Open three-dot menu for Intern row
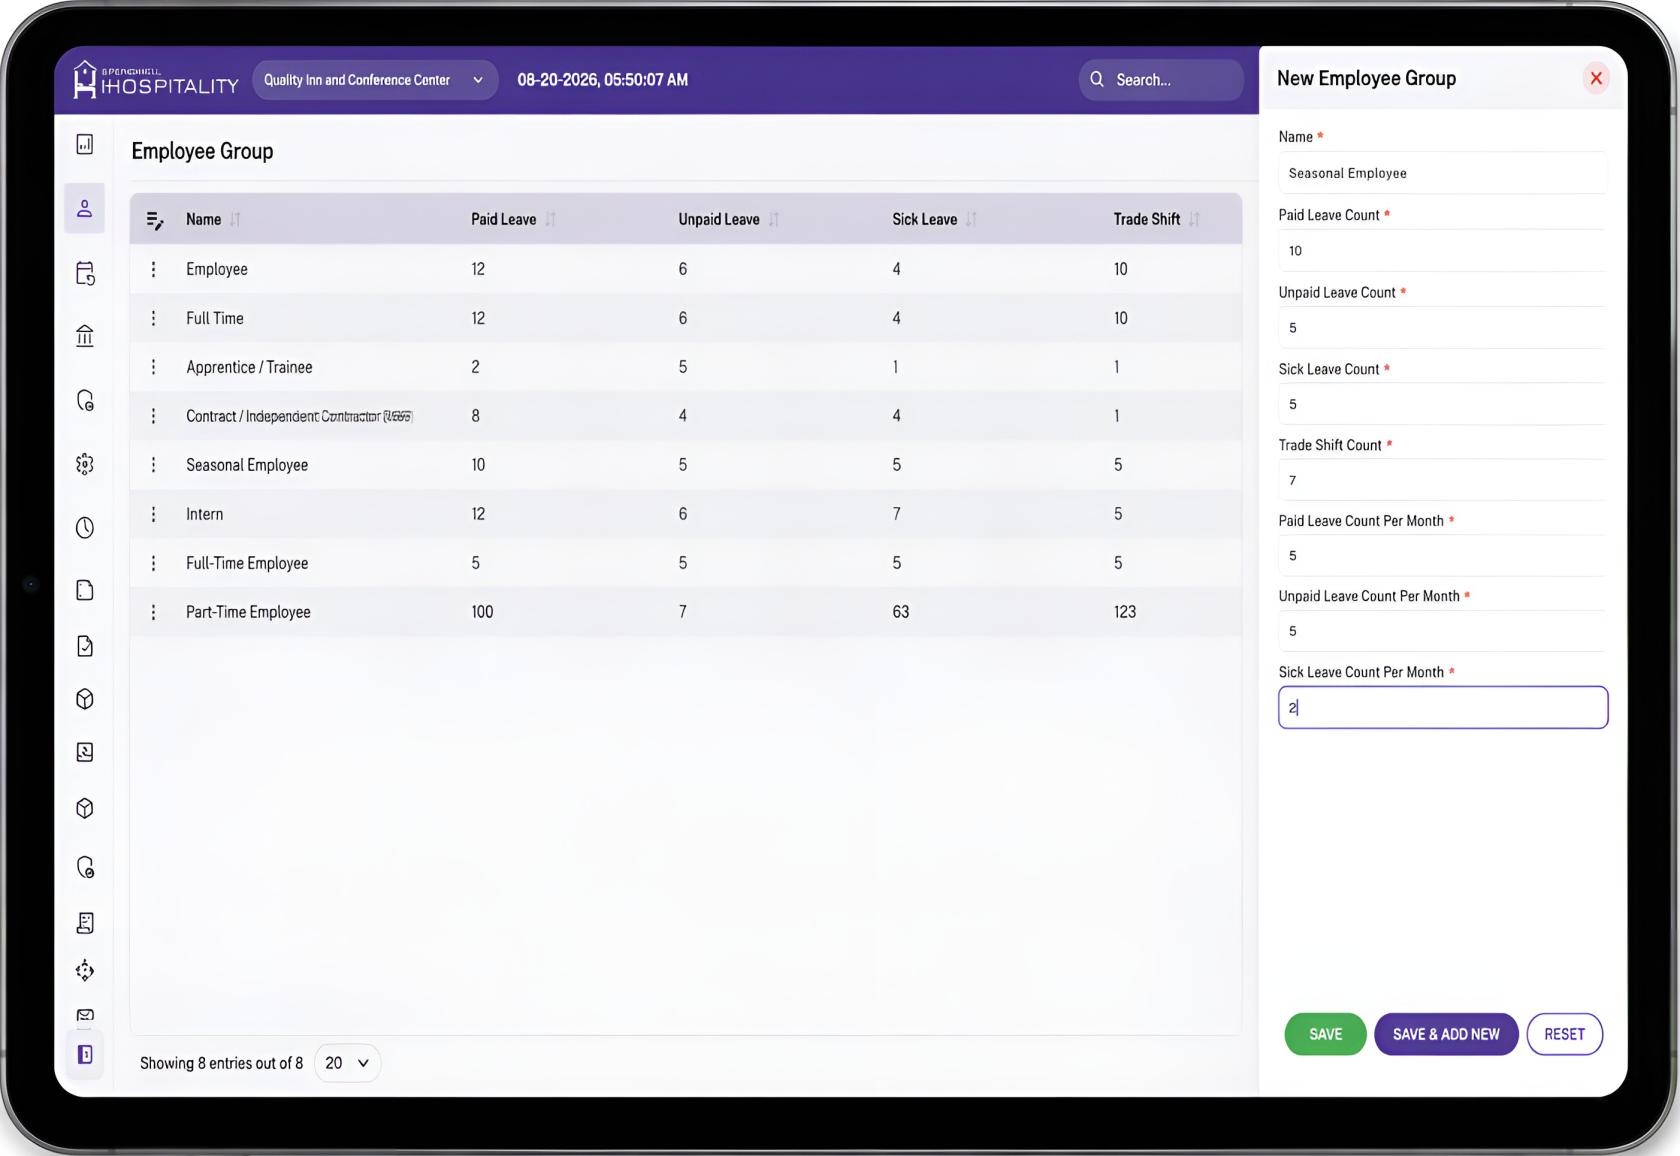 153,514
